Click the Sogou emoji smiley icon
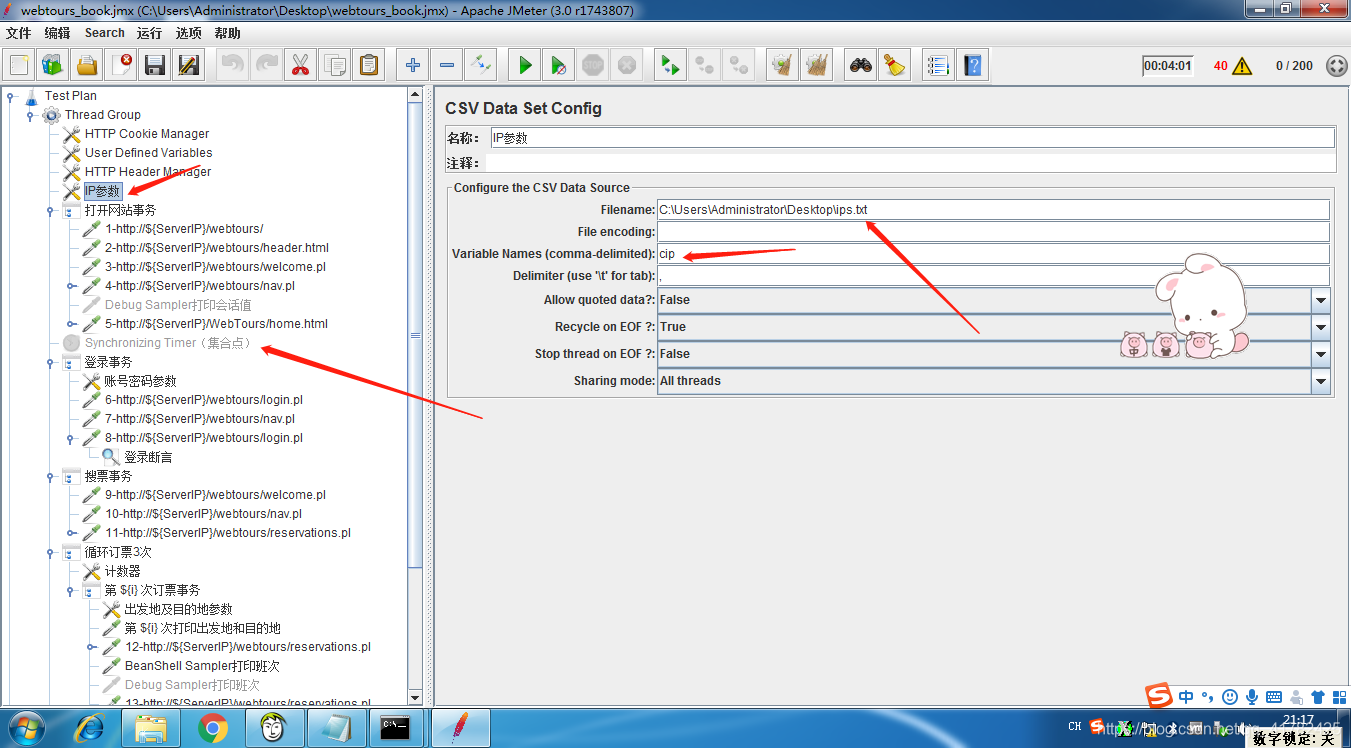The image size is (1351, 748). coord(1230,697)
